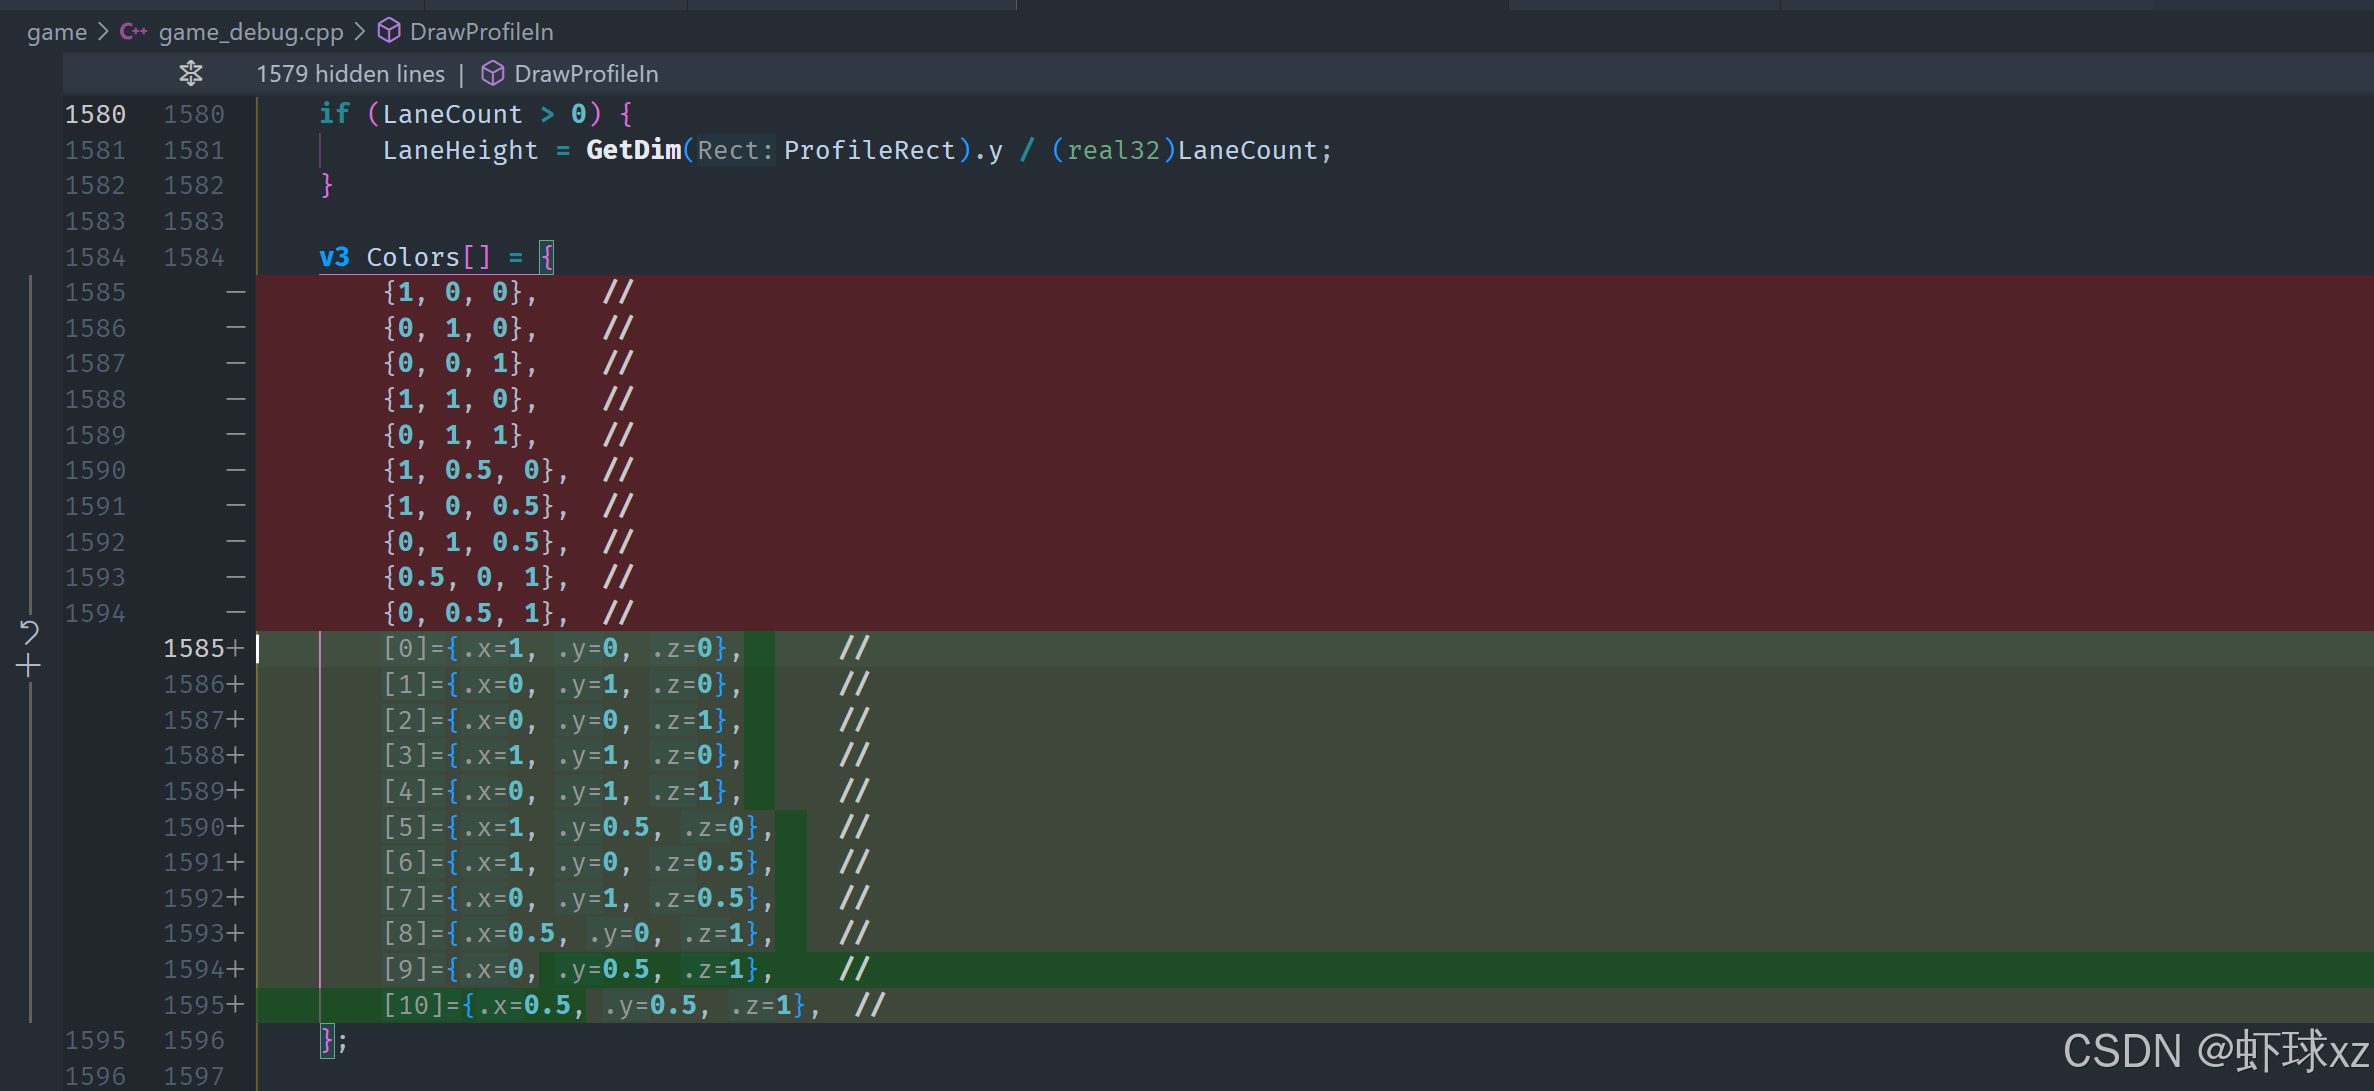Click the LaneHeight variable
Screen dimensions: 2374x1091
tap(460, 150)
